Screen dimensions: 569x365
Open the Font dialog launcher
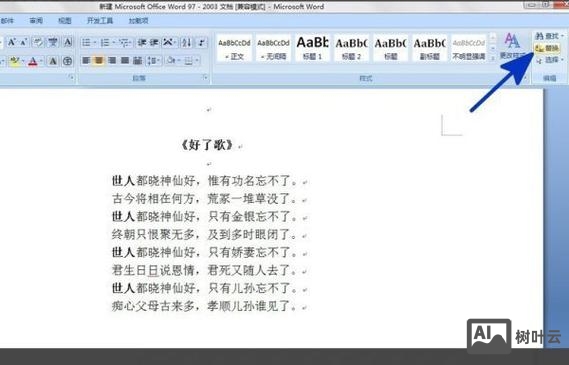(71, 77)
